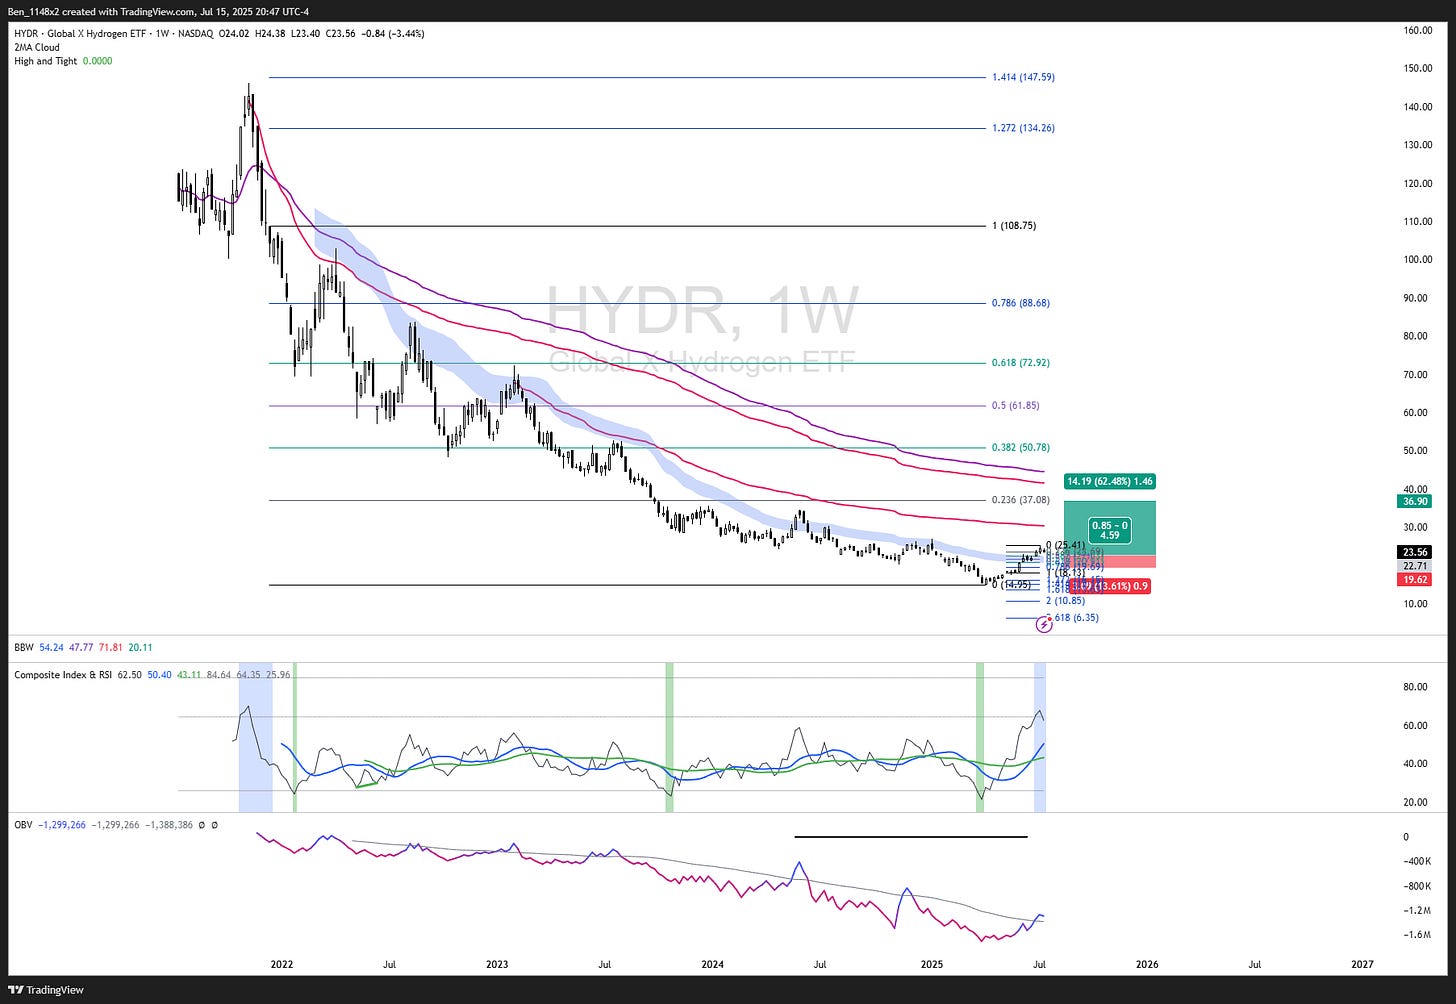Click the 71.81 BBW value
Viewport: 1456px width, 1004px height.
109,648
